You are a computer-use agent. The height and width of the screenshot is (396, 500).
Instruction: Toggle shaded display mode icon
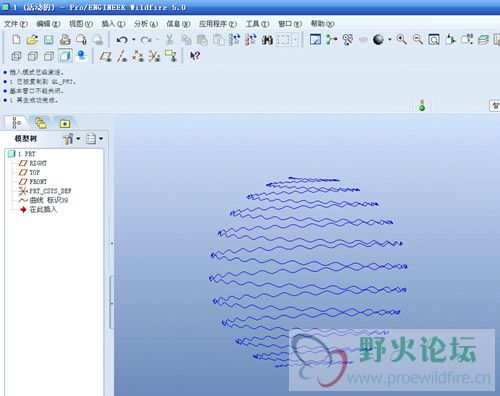tap(65, 56)
